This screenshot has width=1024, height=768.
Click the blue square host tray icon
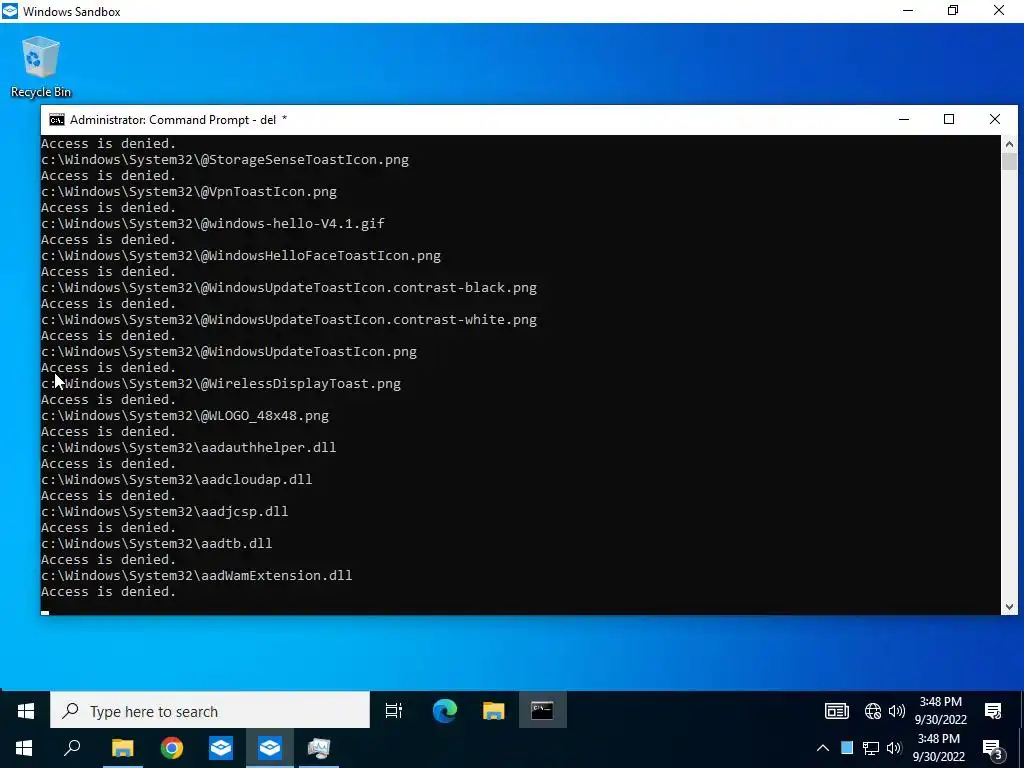tap(847, 748)
